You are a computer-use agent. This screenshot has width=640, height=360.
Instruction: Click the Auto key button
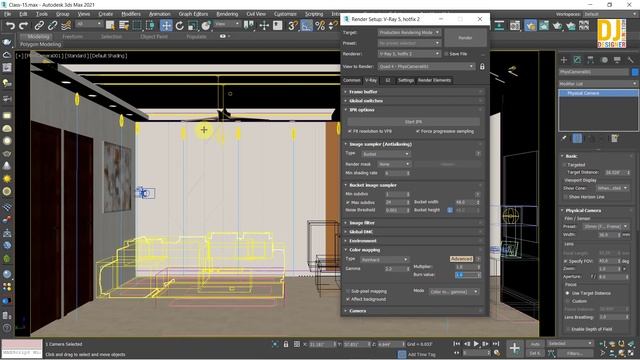tap(535, 344)
